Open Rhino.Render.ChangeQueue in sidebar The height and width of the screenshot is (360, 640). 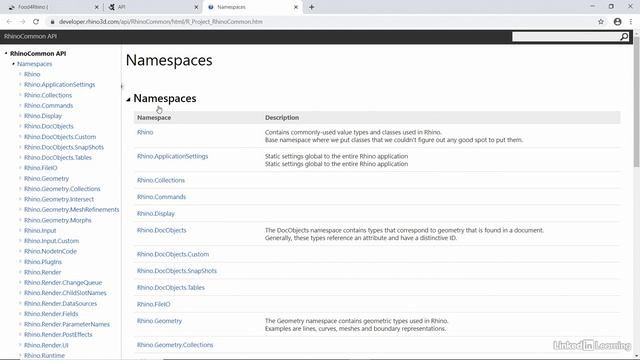click(x=63, y=282)
